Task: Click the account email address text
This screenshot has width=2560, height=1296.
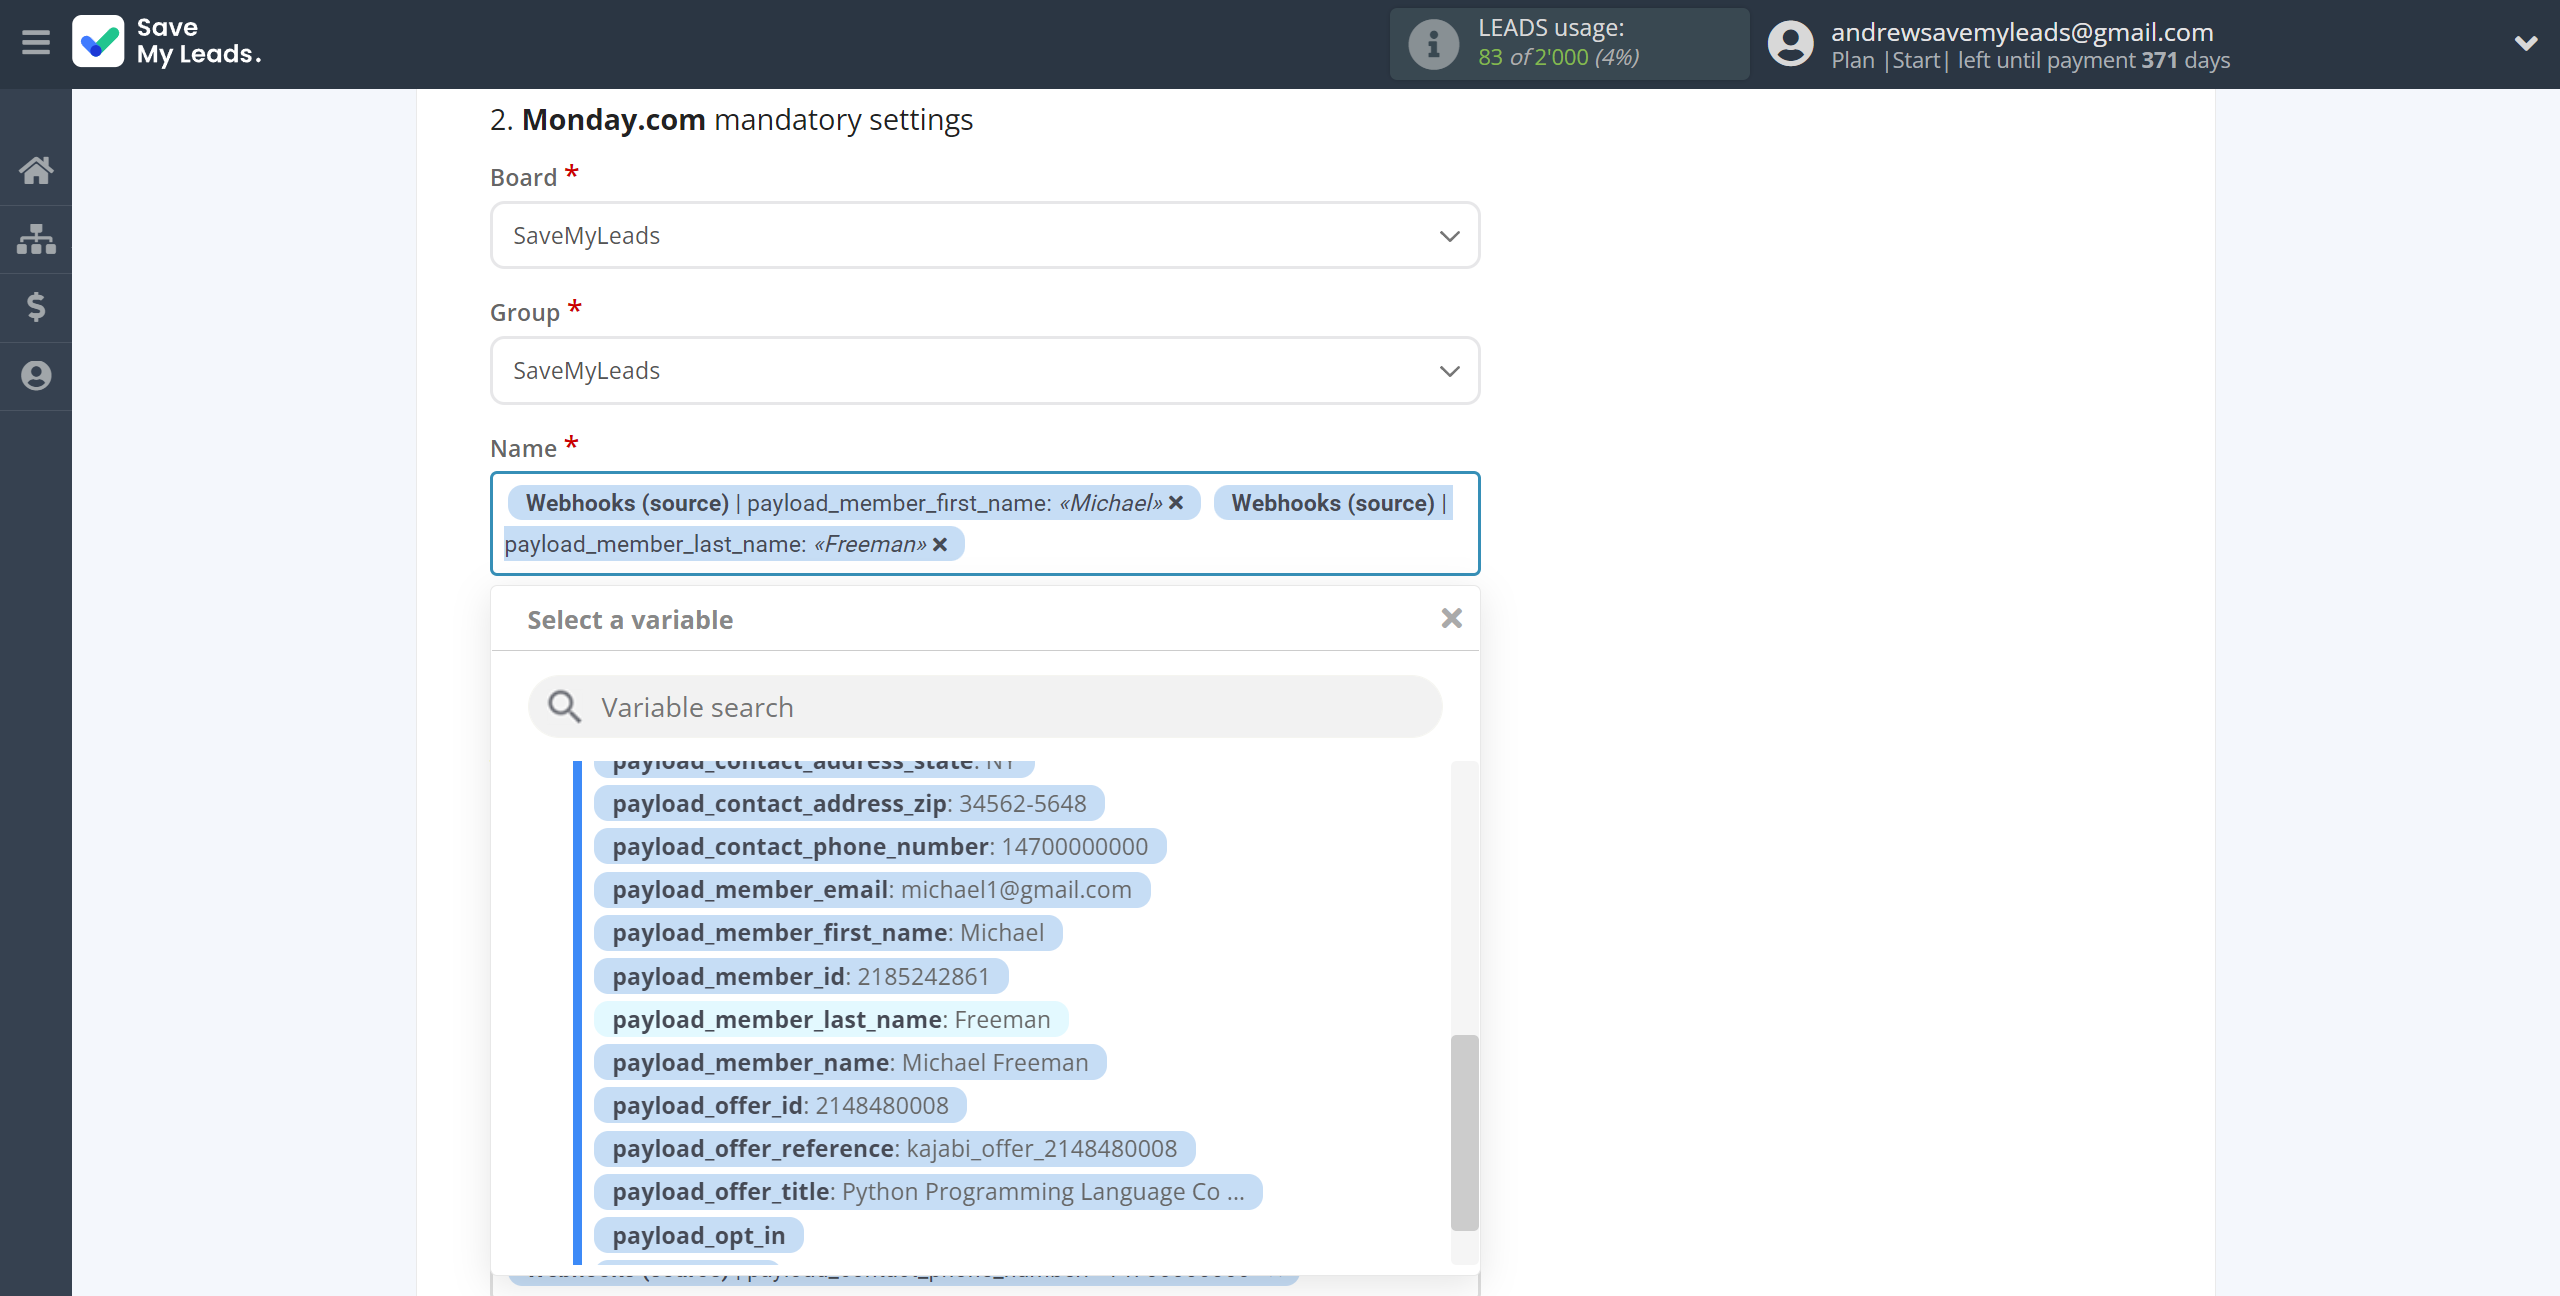Action: coord(2022,32)
